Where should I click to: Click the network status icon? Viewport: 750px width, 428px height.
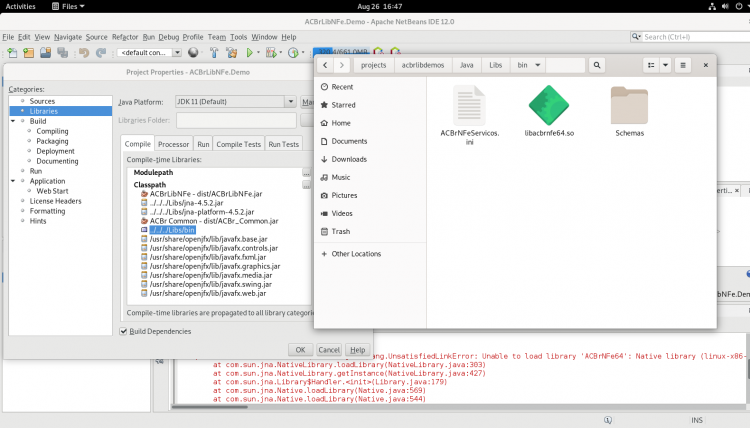(712, 6)
